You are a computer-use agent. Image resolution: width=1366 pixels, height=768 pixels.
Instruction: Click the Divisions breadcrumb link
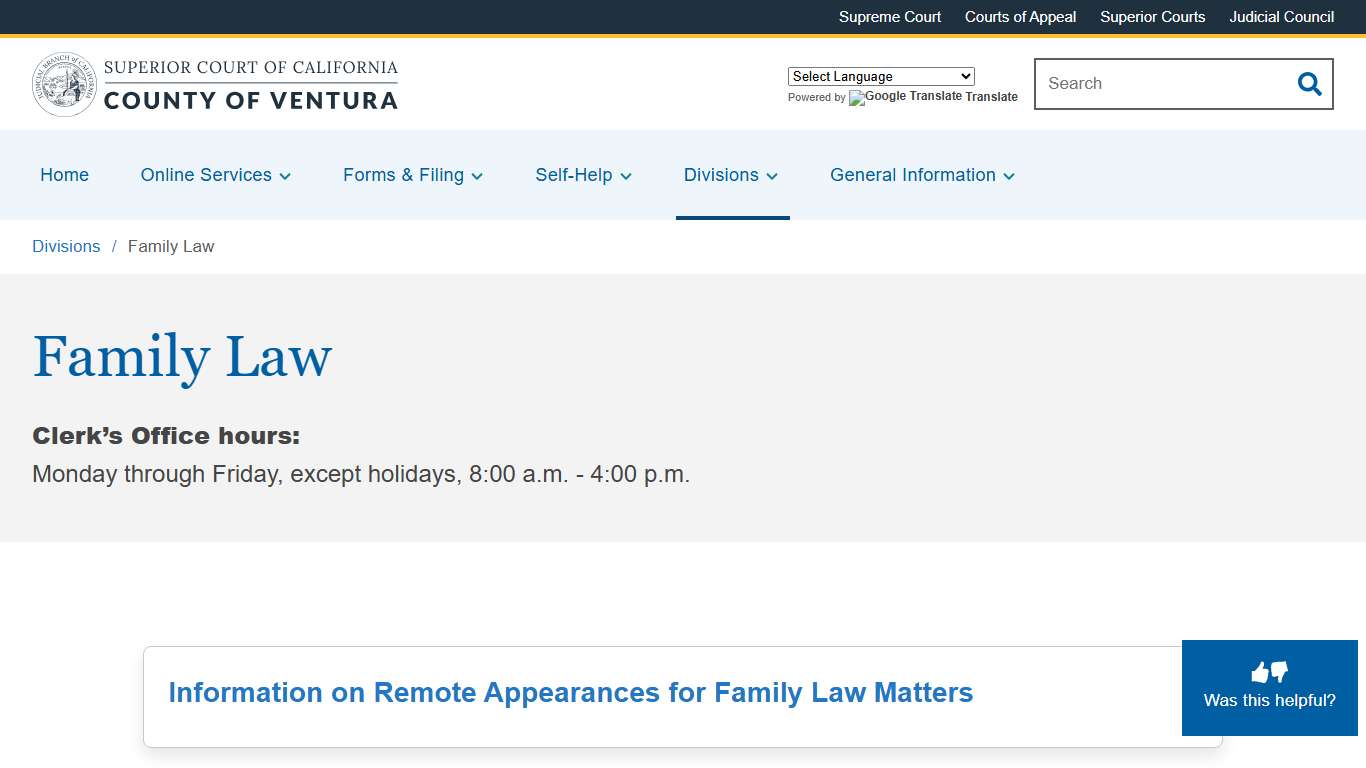pos(66,246)
